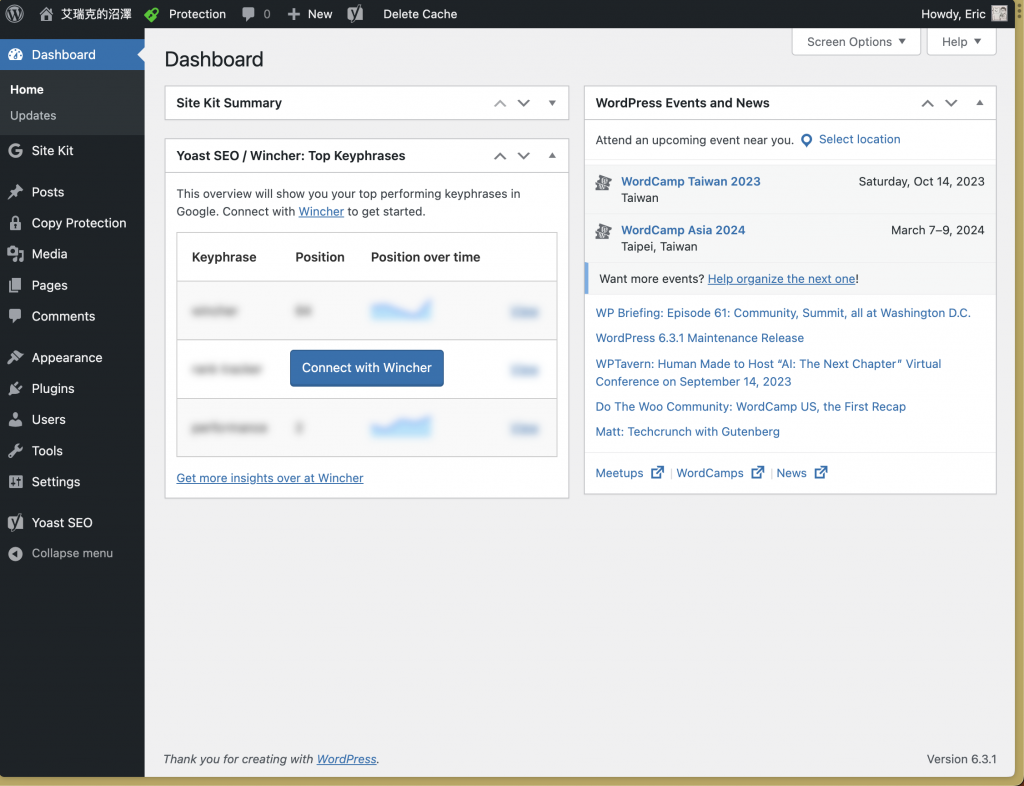The height and width of the screenshot is (786, 1024).
Task: Click the Pages icon in sidebar
Action: tap(16, 285)
